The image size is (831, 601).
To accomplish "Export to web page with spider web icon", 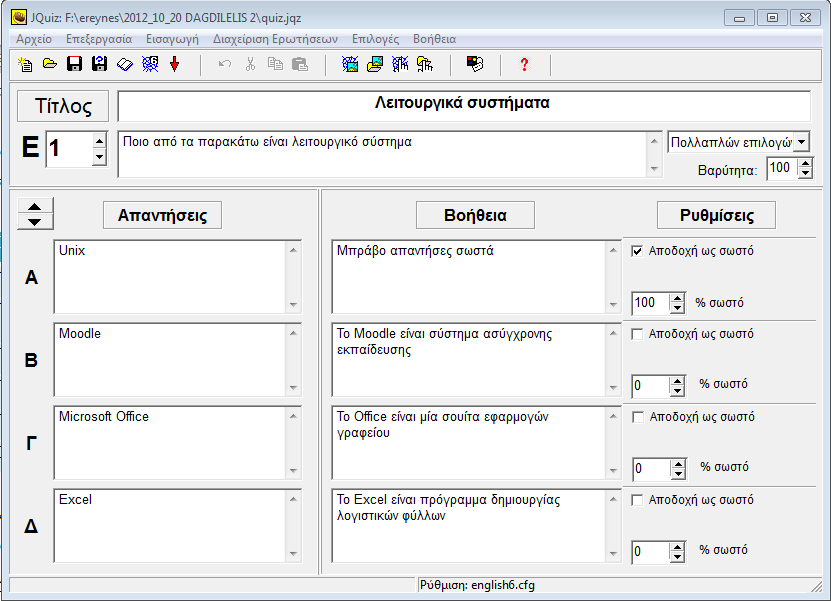I will pos(150,65).
